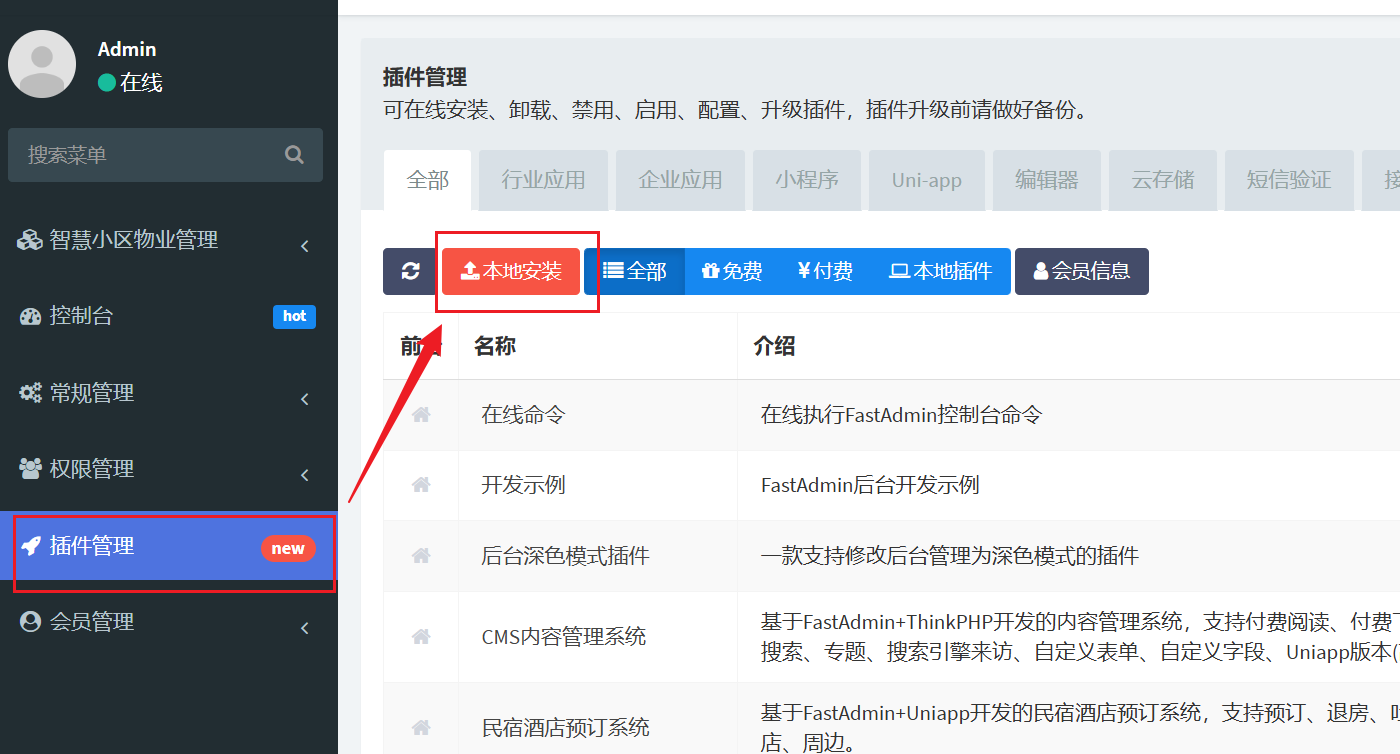Click home icon beside 开发示例
This screenshot has height=754, width=1400.
tap(421, 485)
